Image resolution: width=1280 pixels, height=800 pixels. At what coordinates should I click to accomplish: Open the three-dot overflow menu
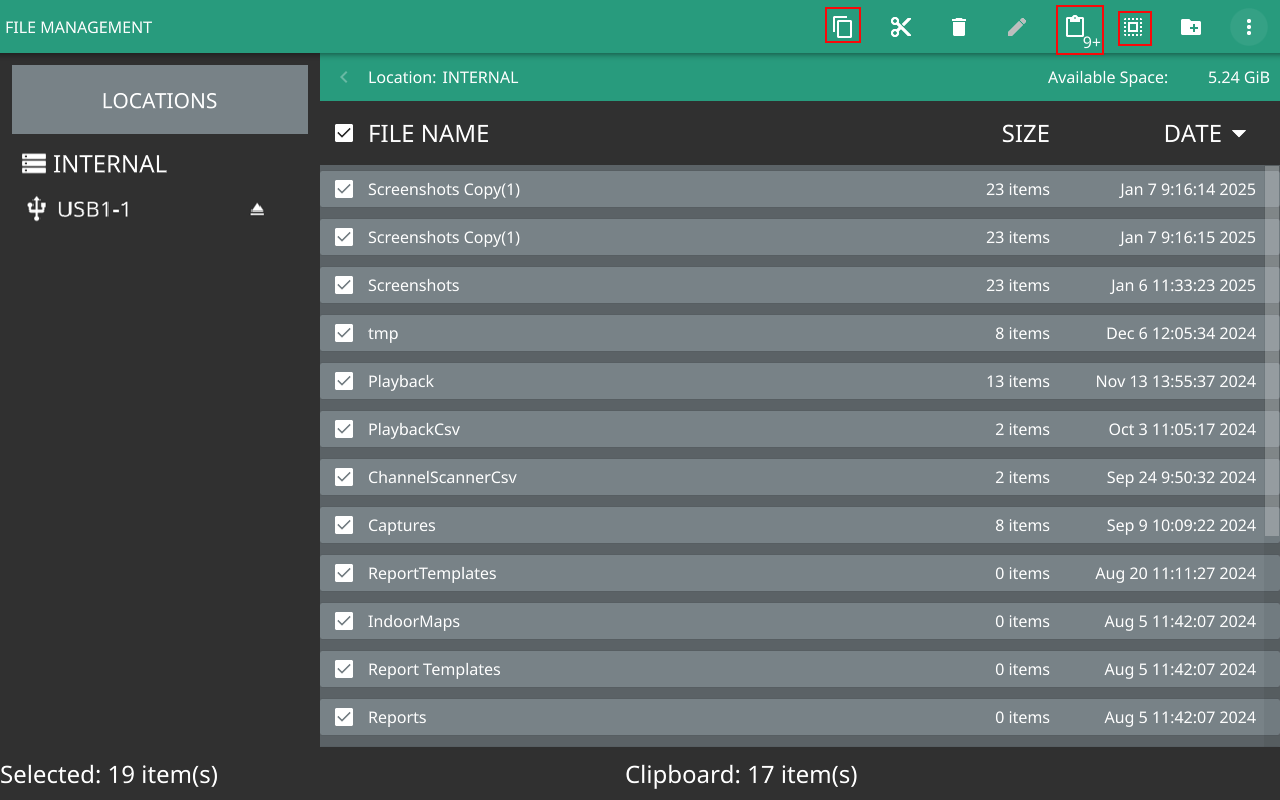coord(1249,27)
